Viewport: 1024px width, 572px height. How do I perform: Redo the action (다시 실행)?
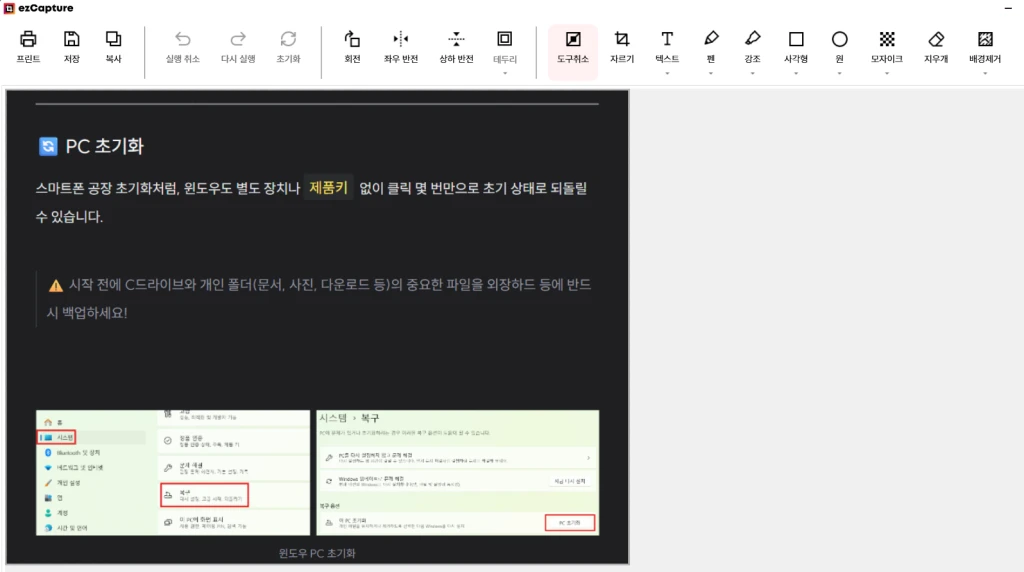pos(238,47)
